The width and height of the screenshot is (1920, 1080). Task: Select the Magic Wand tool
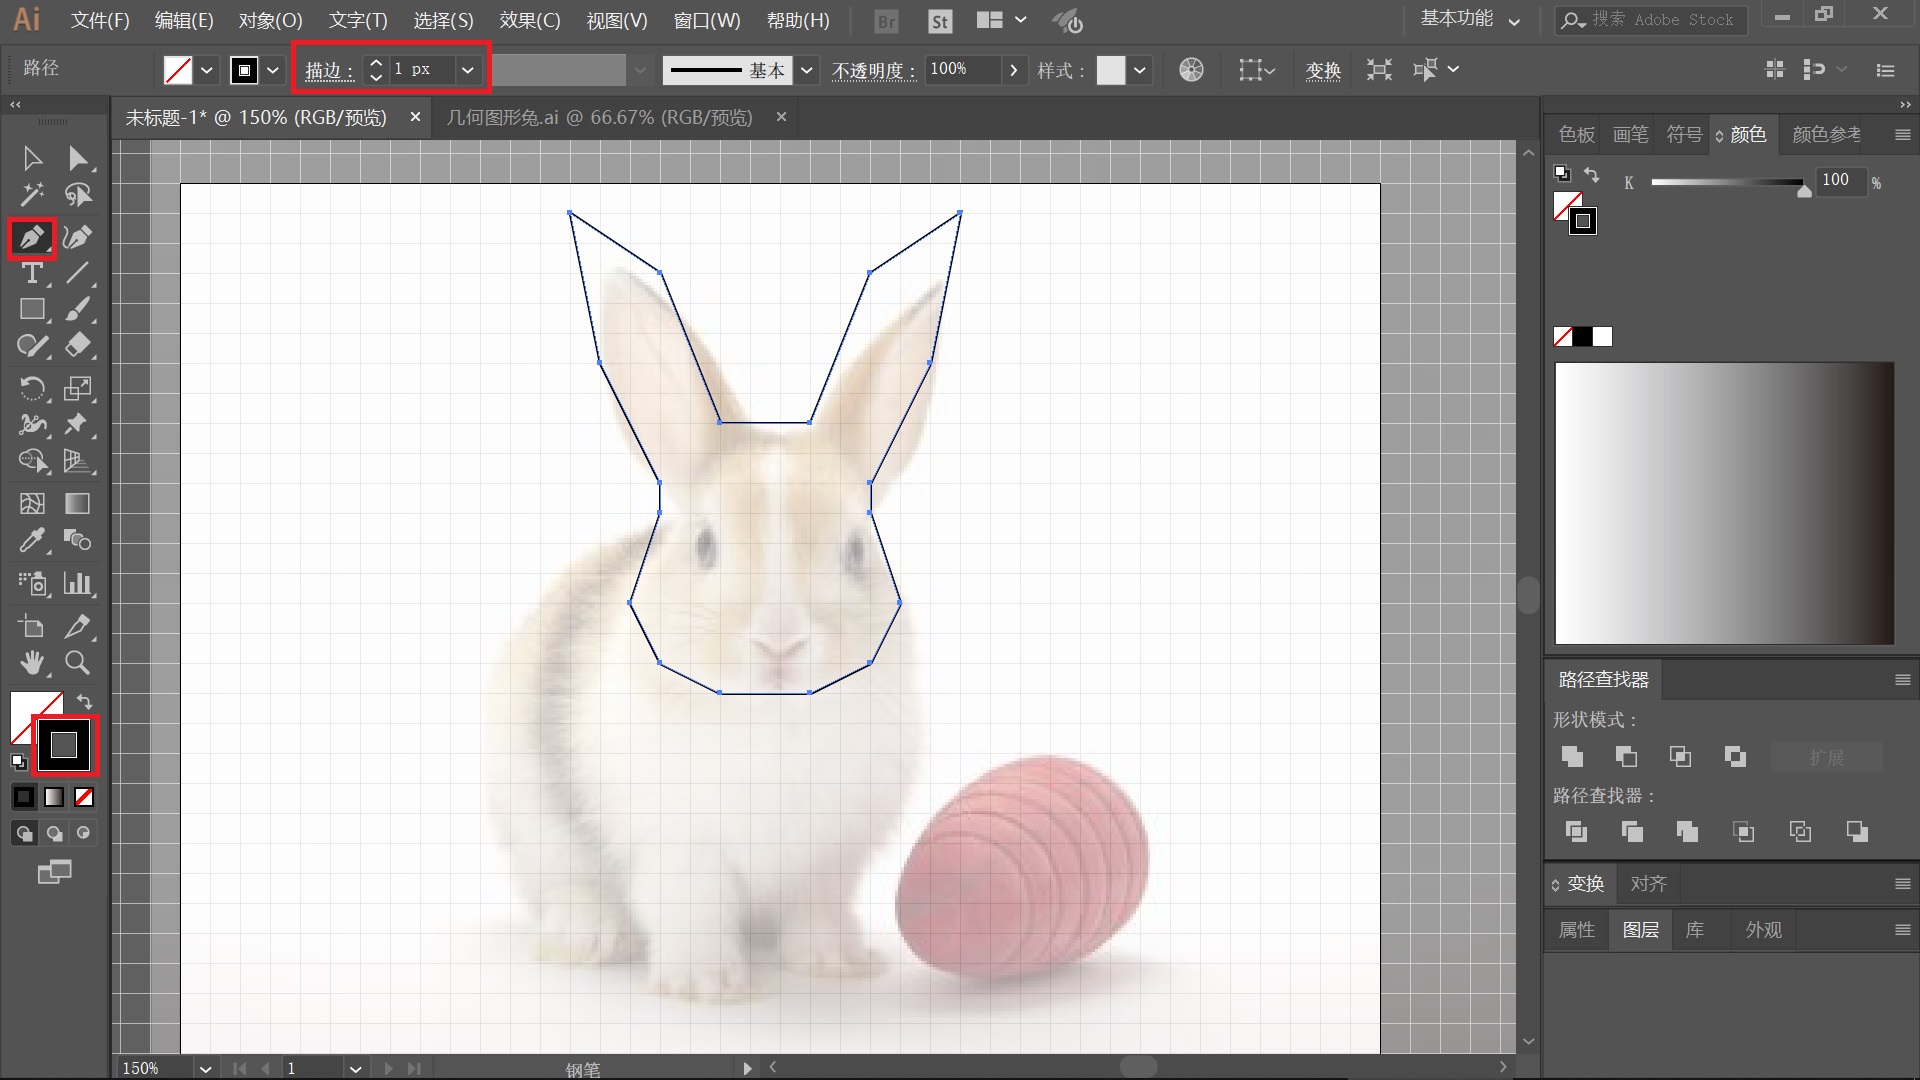(x=32, y=194)
